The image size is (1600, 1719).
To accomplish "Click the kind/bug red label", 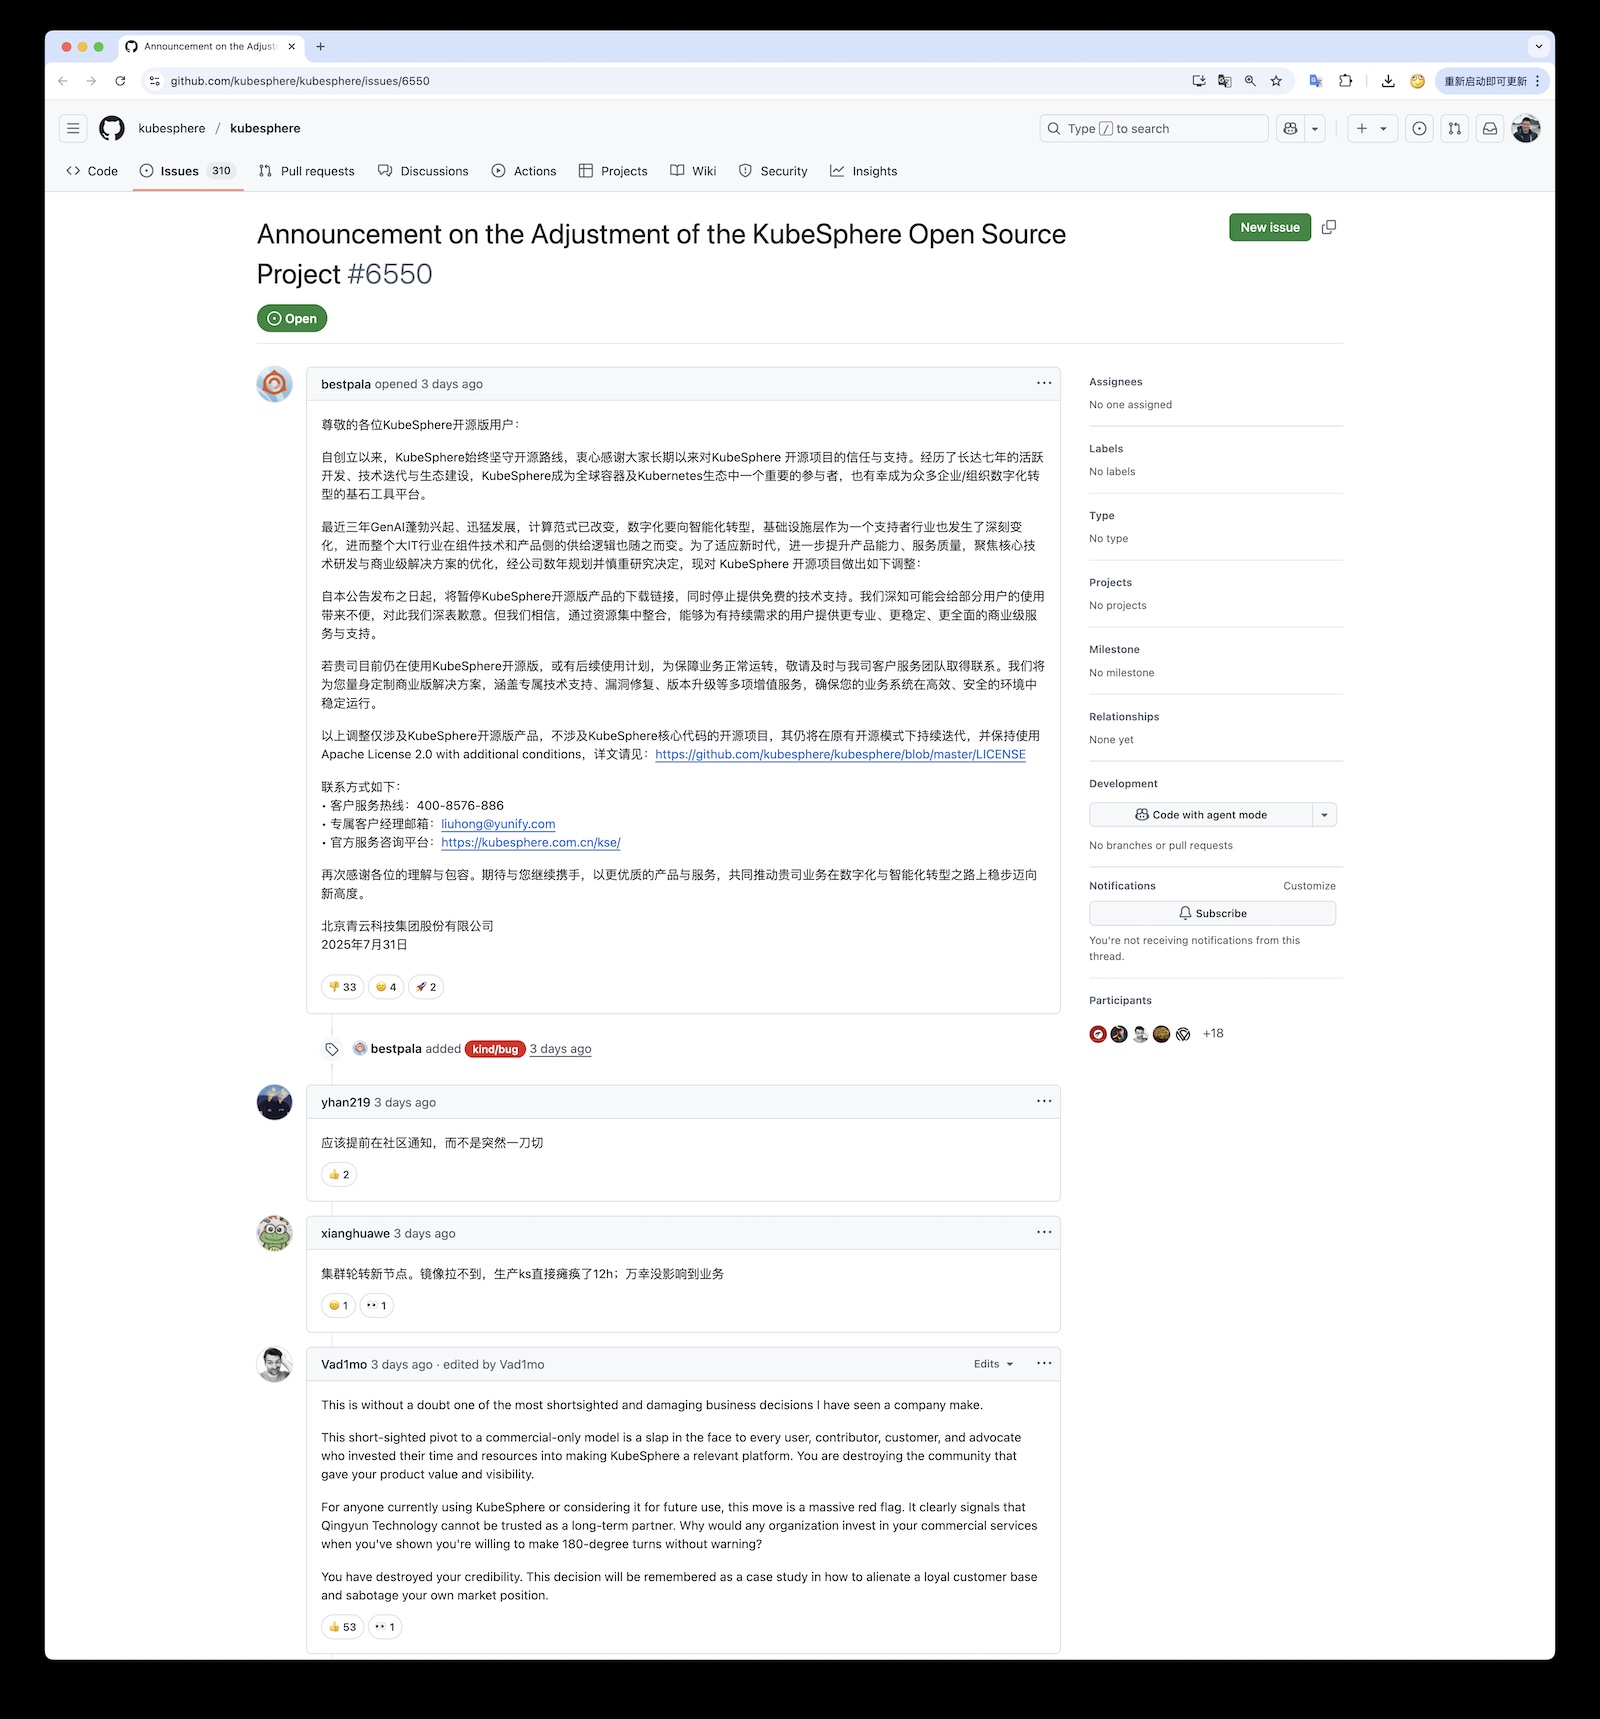I will click(495, 1049).
